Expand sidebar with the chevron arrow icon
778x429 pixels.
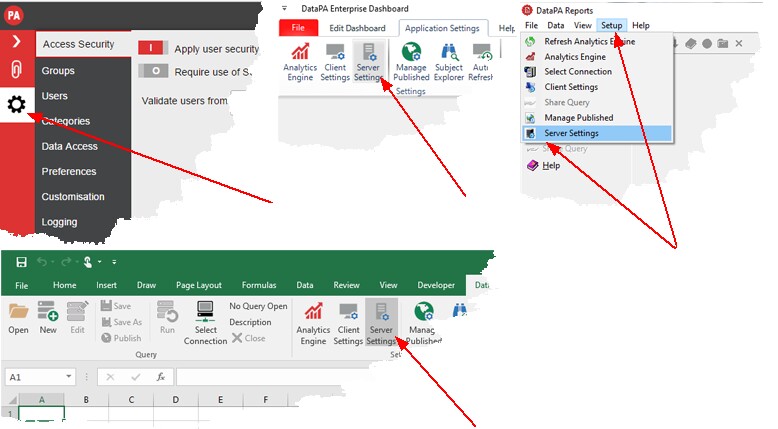coord(16,41)
